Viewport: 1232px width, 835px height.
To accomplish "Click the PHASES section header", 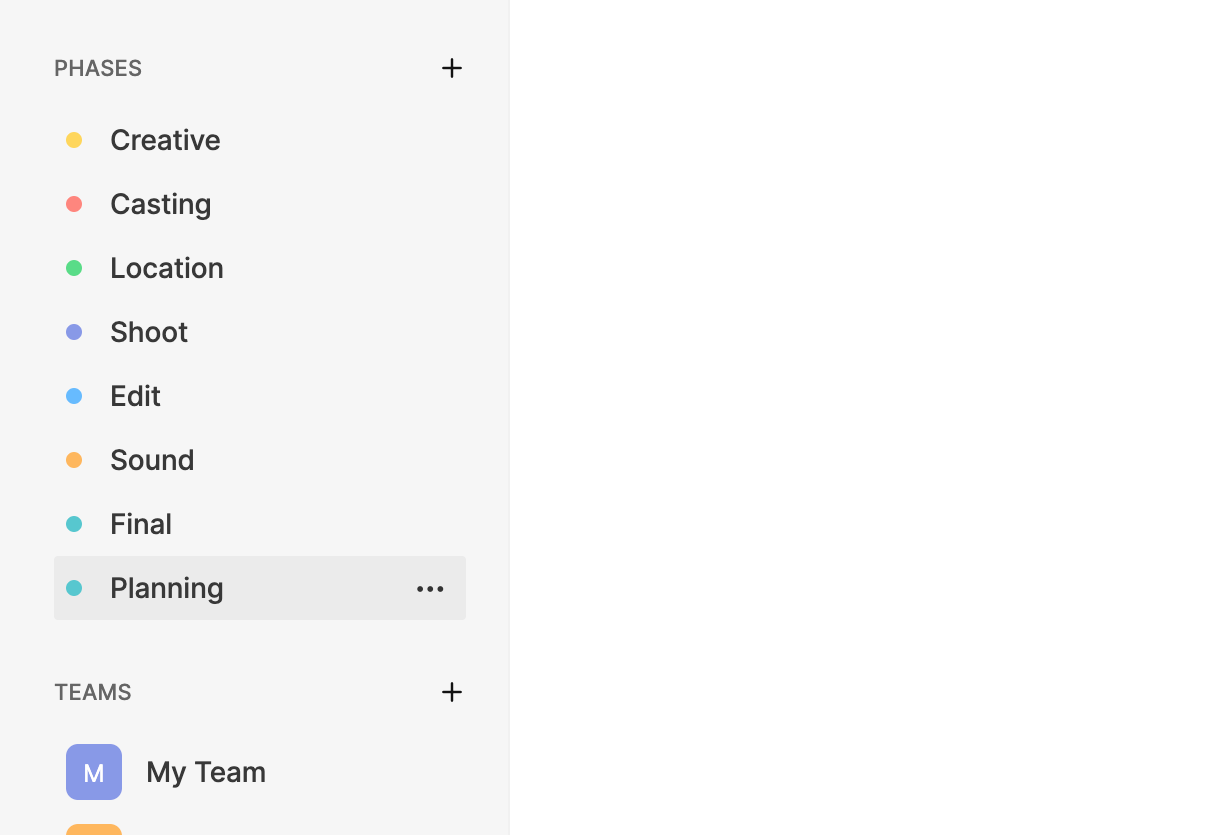I will [98, 68].
